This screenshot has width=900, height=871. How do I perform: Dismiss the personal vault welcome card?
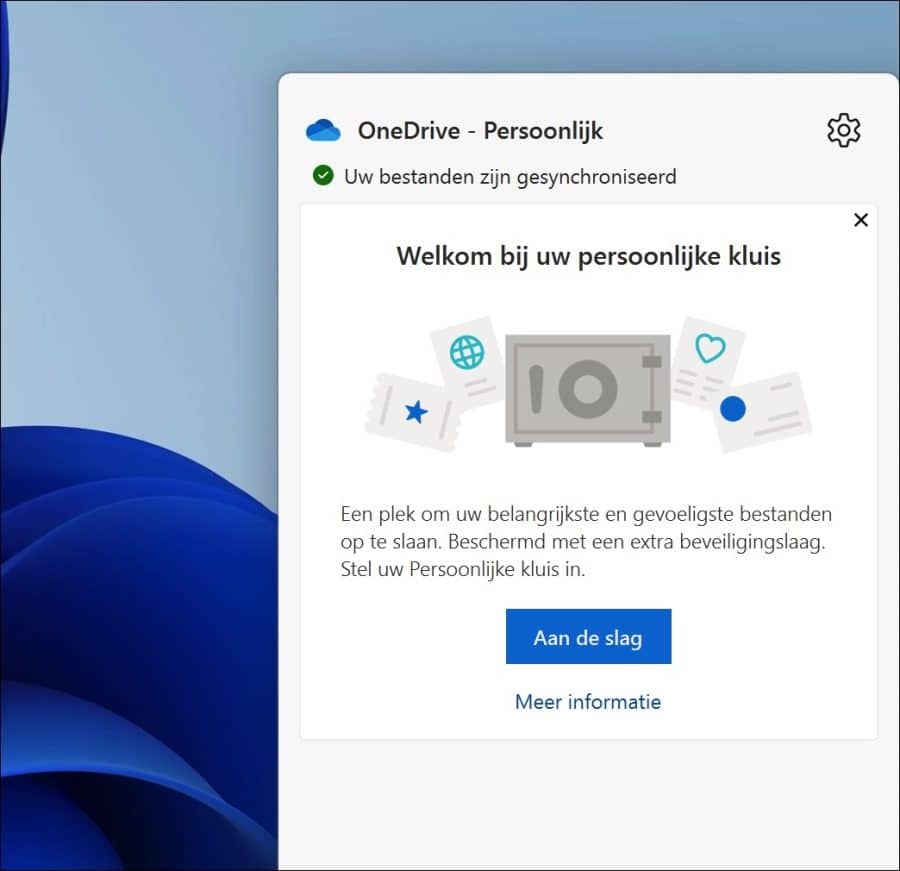coord(861,220)
